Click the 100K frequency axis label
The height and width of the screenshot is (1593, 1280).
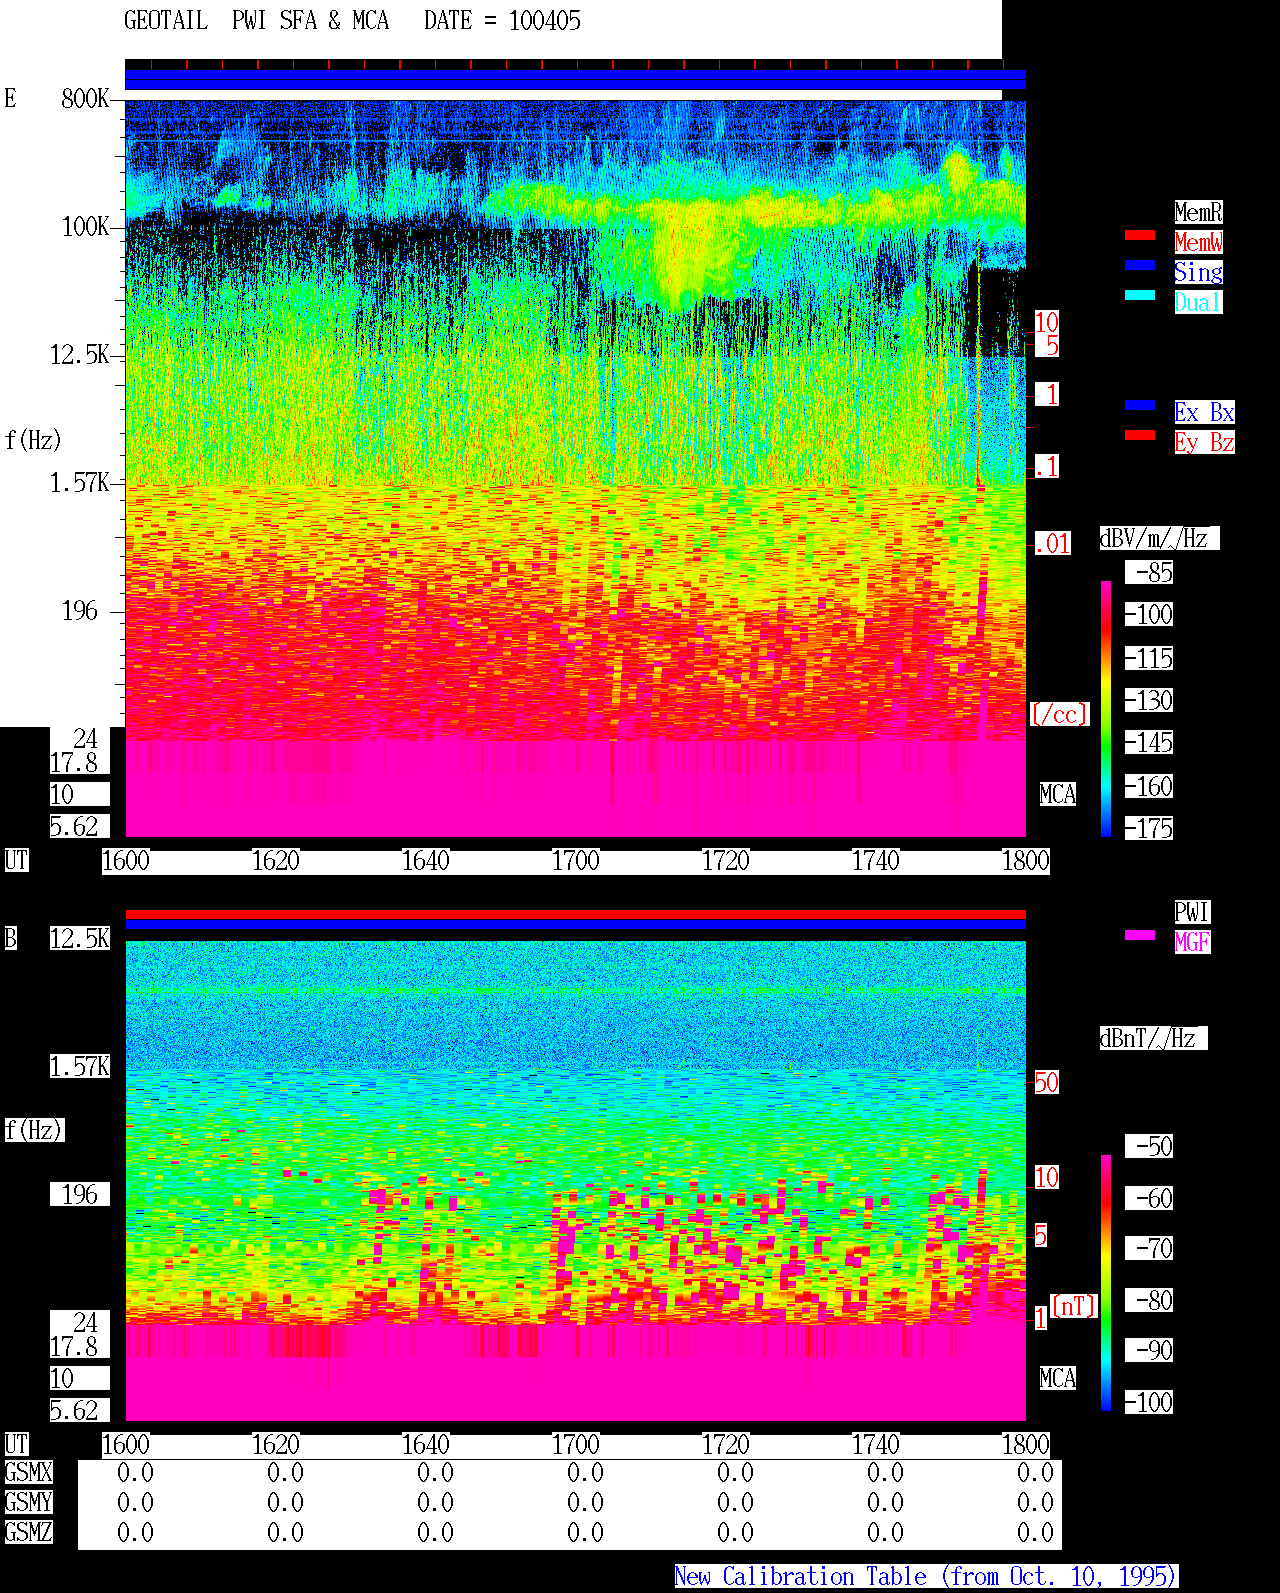85,226
